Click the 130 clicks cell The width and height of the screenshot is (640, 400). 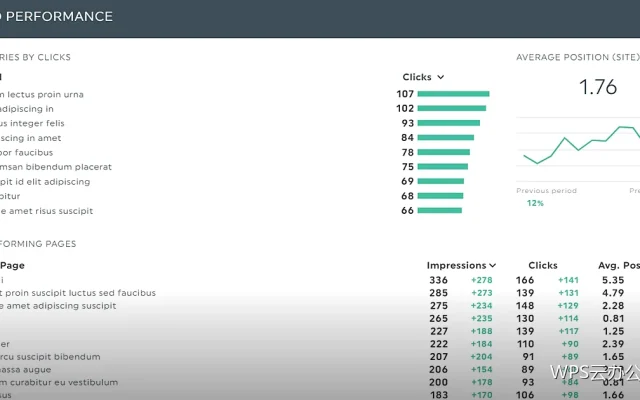pyautogui.click(x=525, y=318)
